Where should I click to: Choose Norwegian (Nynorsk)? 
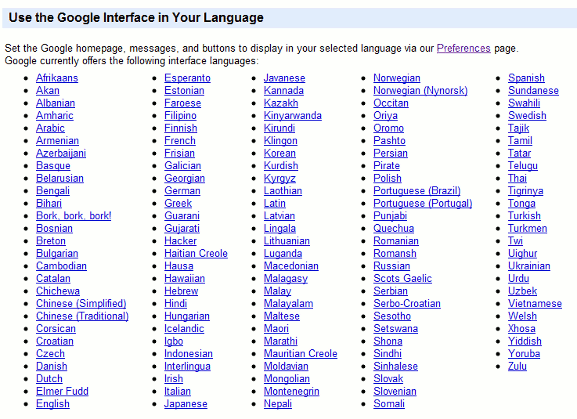point(420,90)
